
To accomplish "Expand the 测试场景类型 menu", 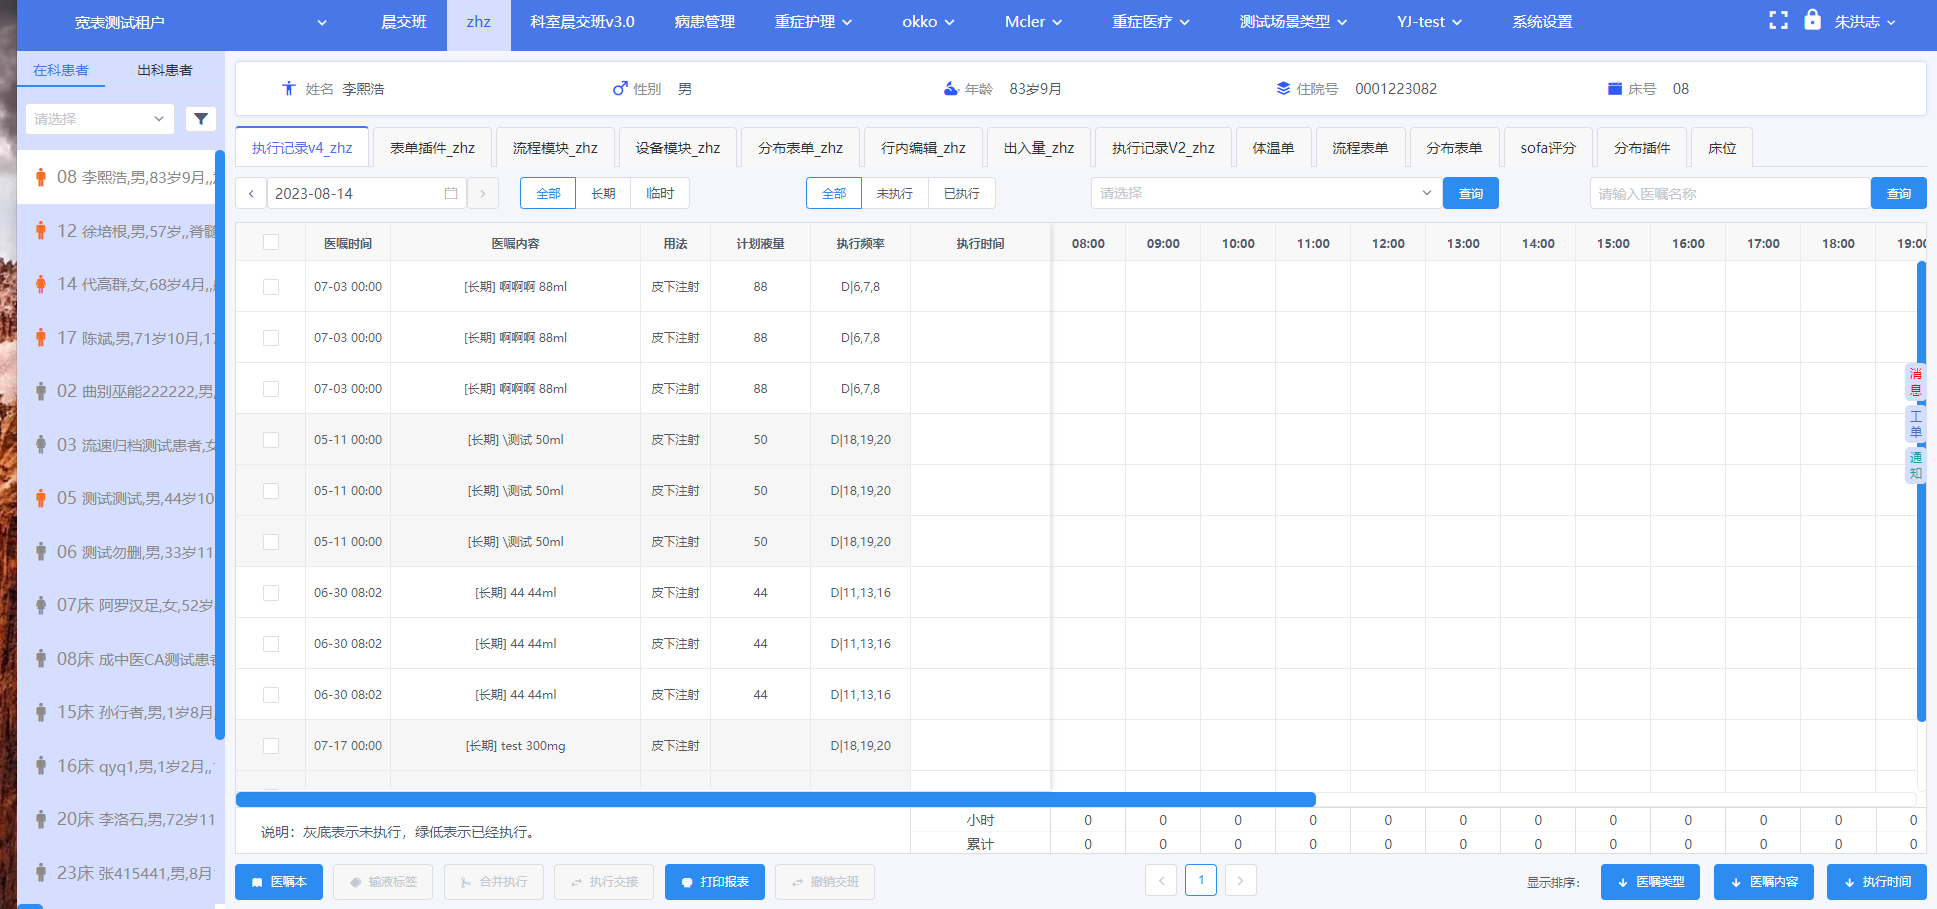I will click(1293, 22).
